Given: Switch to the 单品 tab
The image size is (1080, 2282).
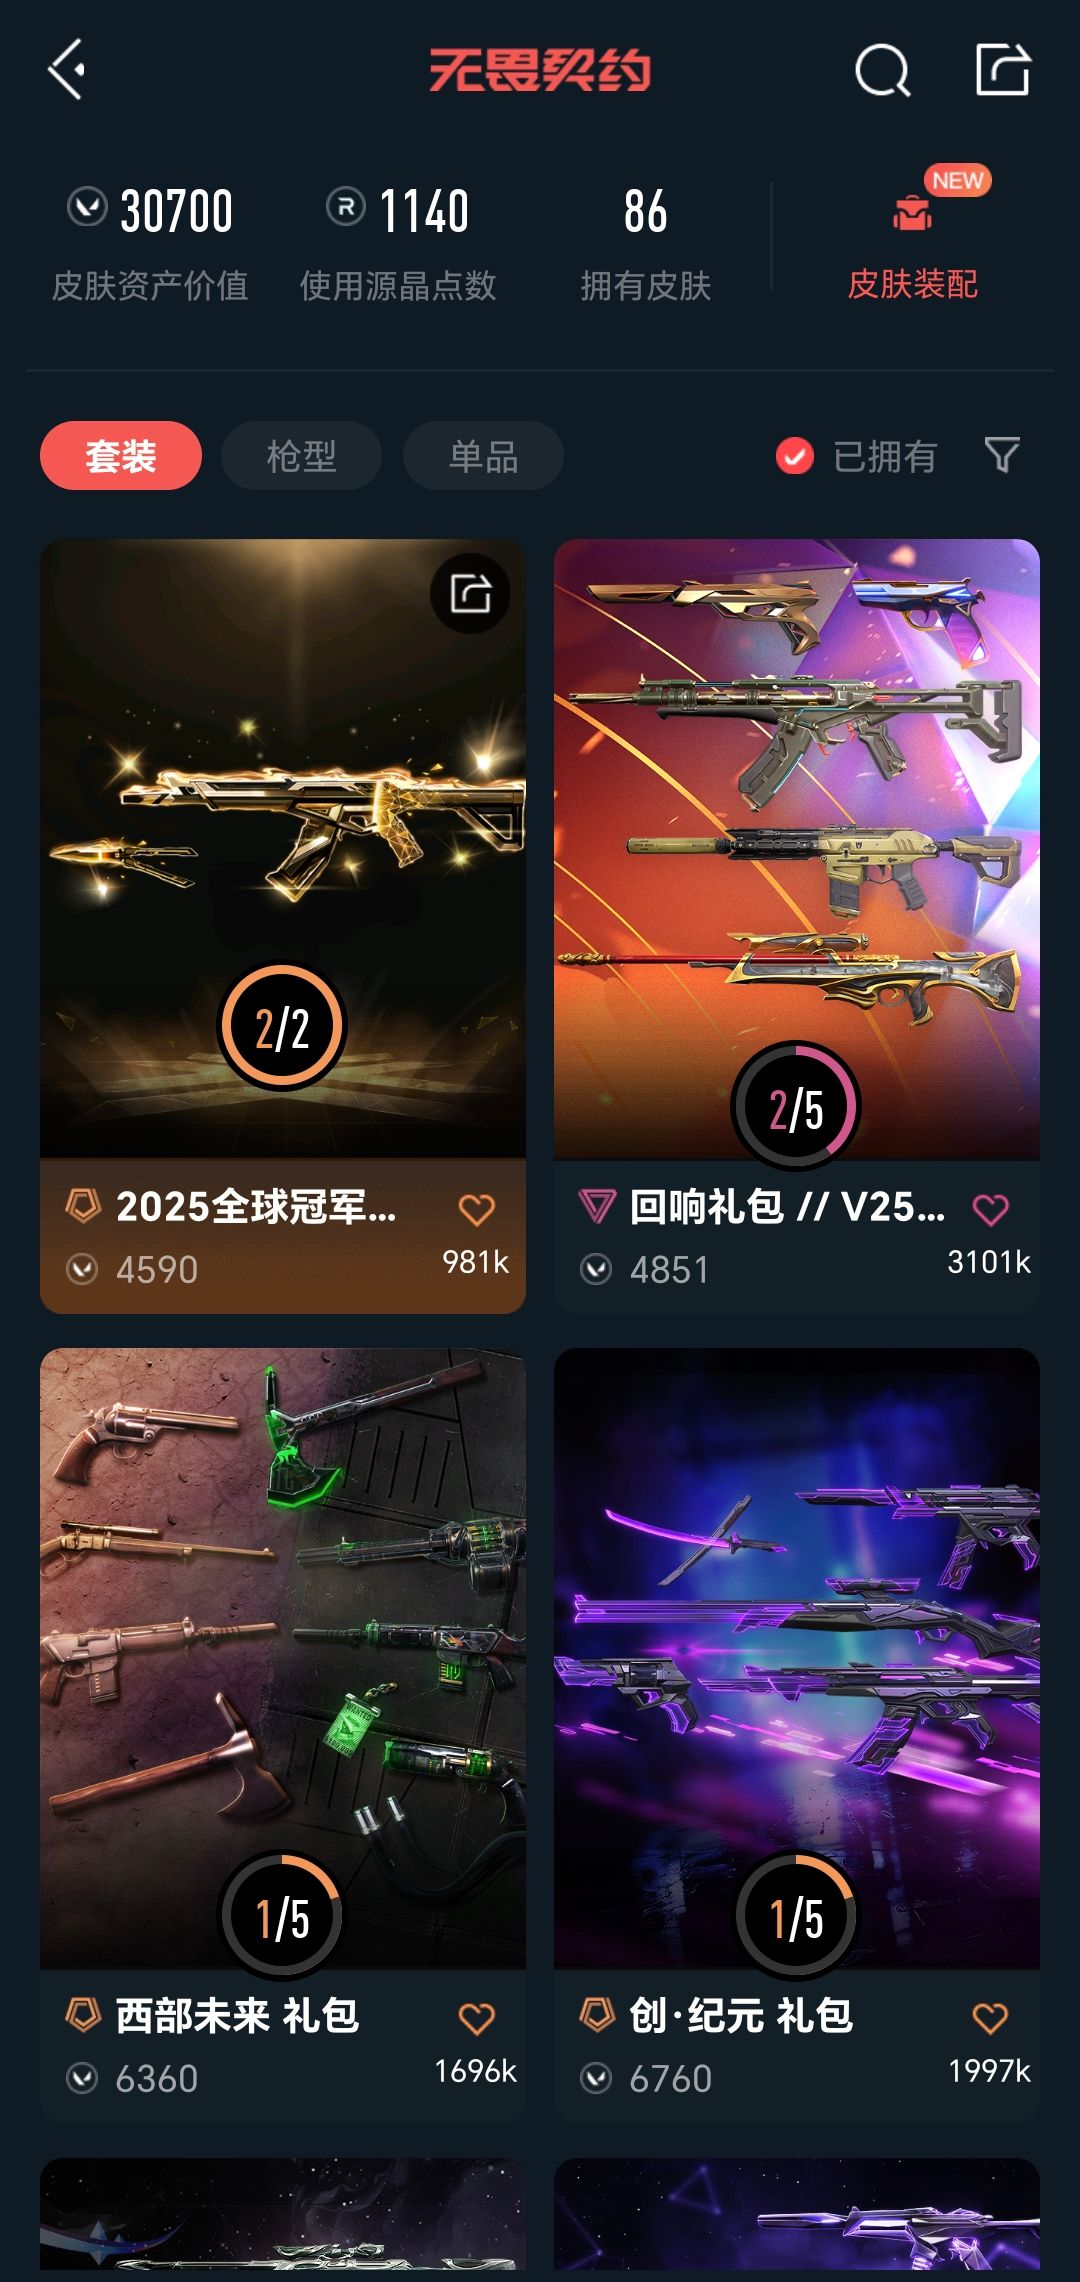Looking at the screenshot, I should click(x=483, y=456).
